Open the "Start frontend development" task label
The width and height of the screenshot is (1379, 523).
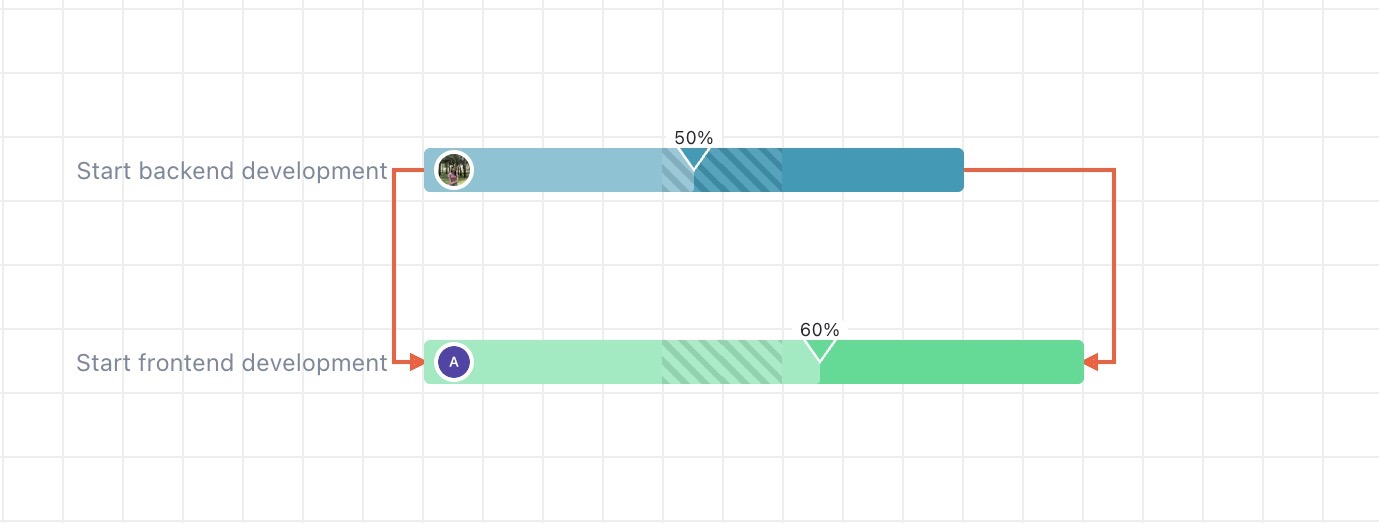pyautogui.click(x=231, y=363)
